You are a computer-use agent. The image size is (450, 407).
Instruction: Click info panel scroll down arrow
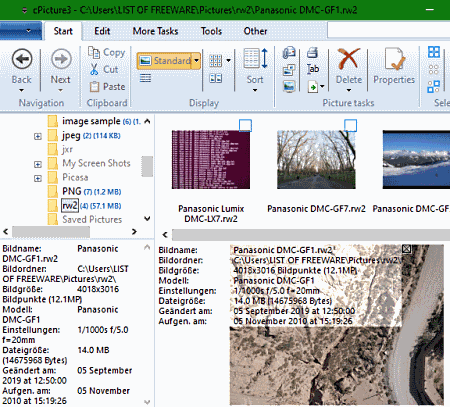pos(147,402)
